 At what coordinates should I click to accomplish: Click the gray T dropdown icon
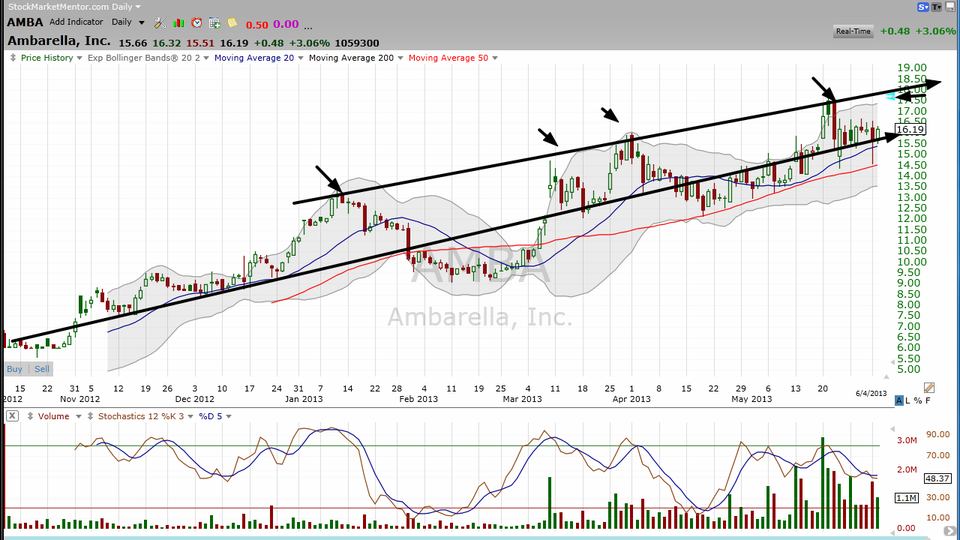(937, 7)
